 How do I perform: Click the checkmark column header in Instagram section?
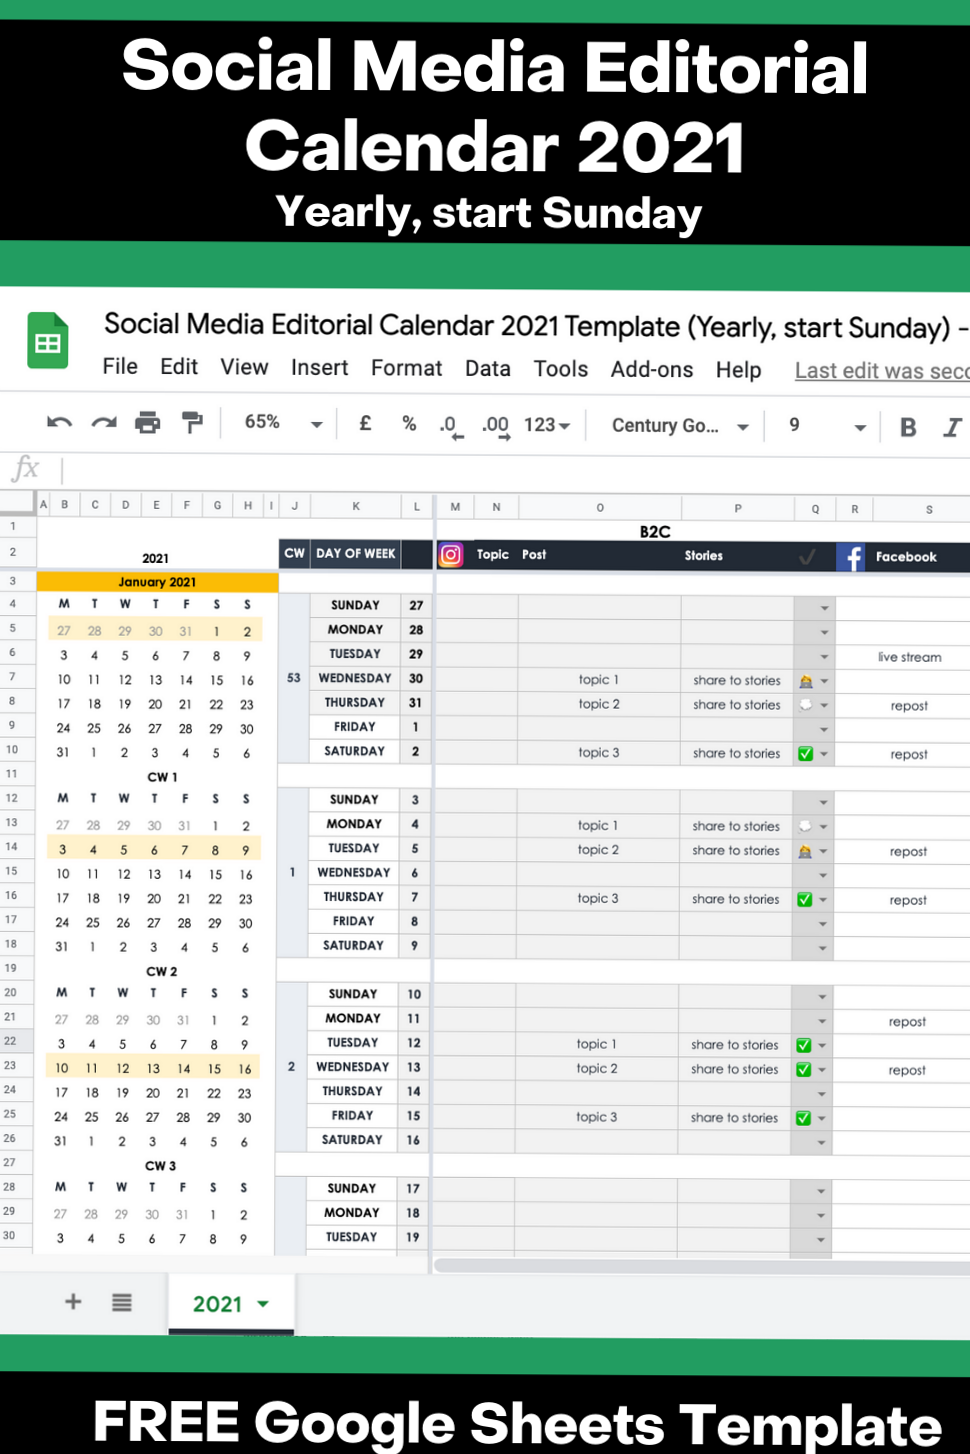808,555
